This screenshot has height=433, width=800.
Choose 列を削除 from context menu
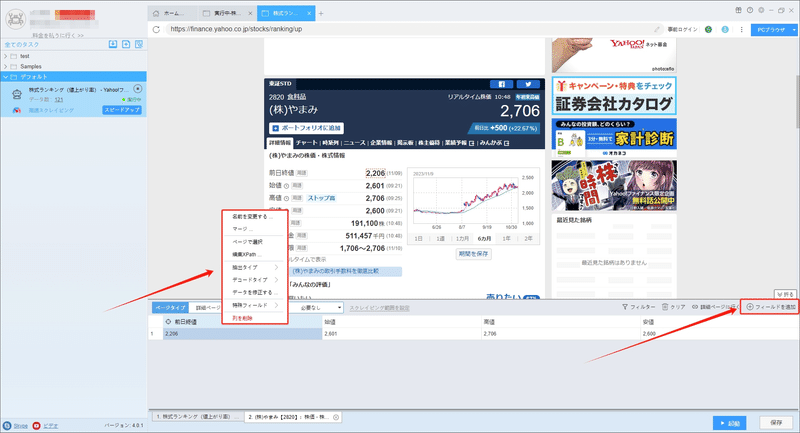255,318
